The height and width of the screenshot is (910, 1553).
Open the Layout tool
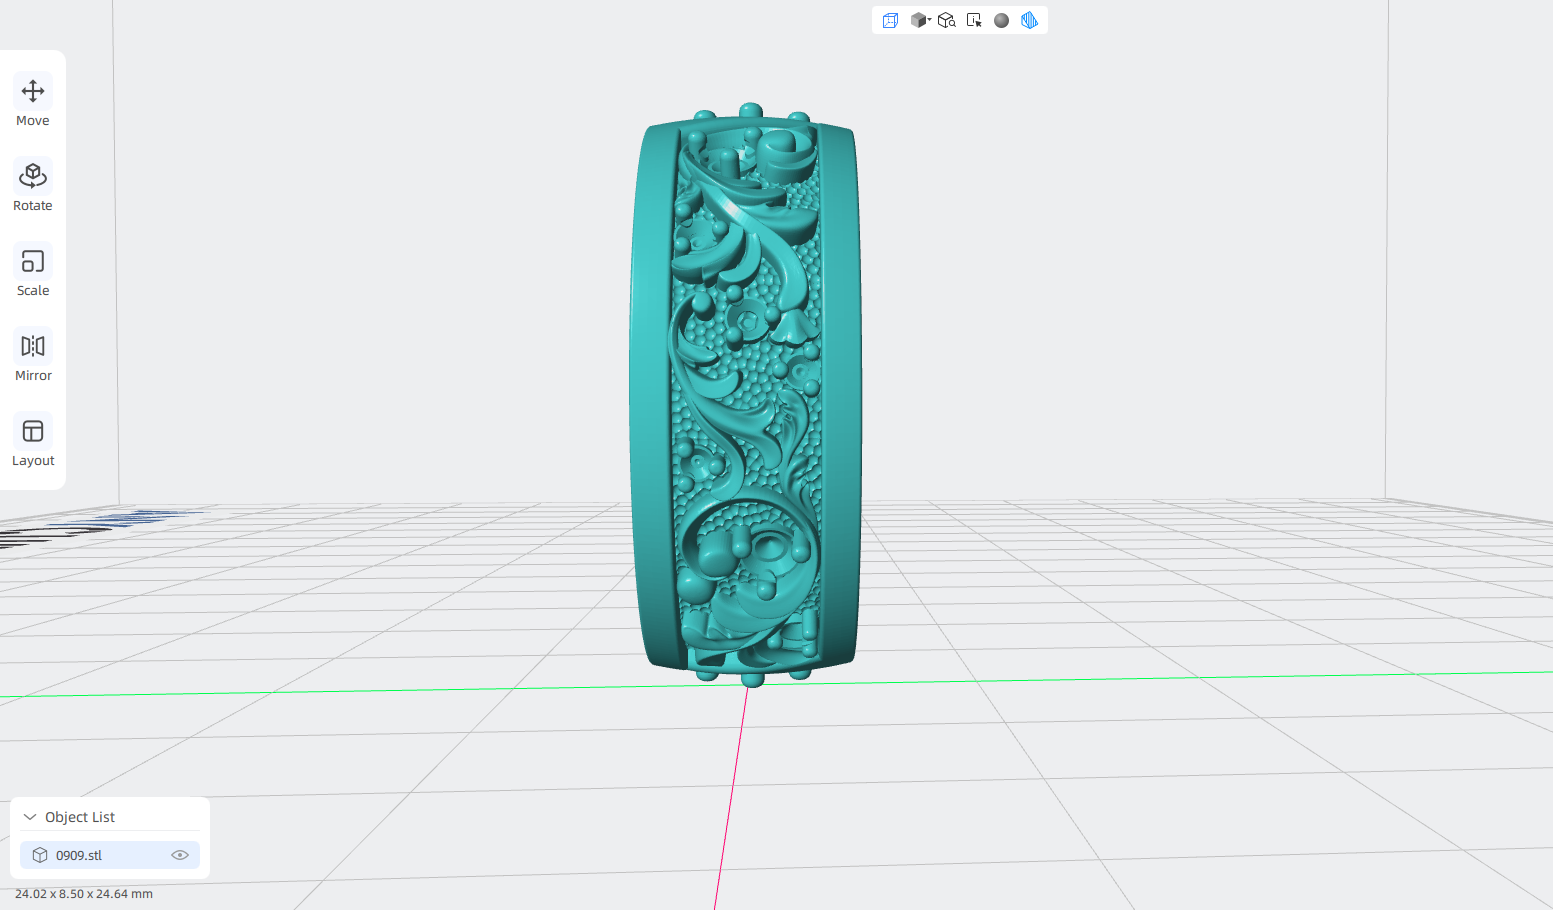click(33, 442)
